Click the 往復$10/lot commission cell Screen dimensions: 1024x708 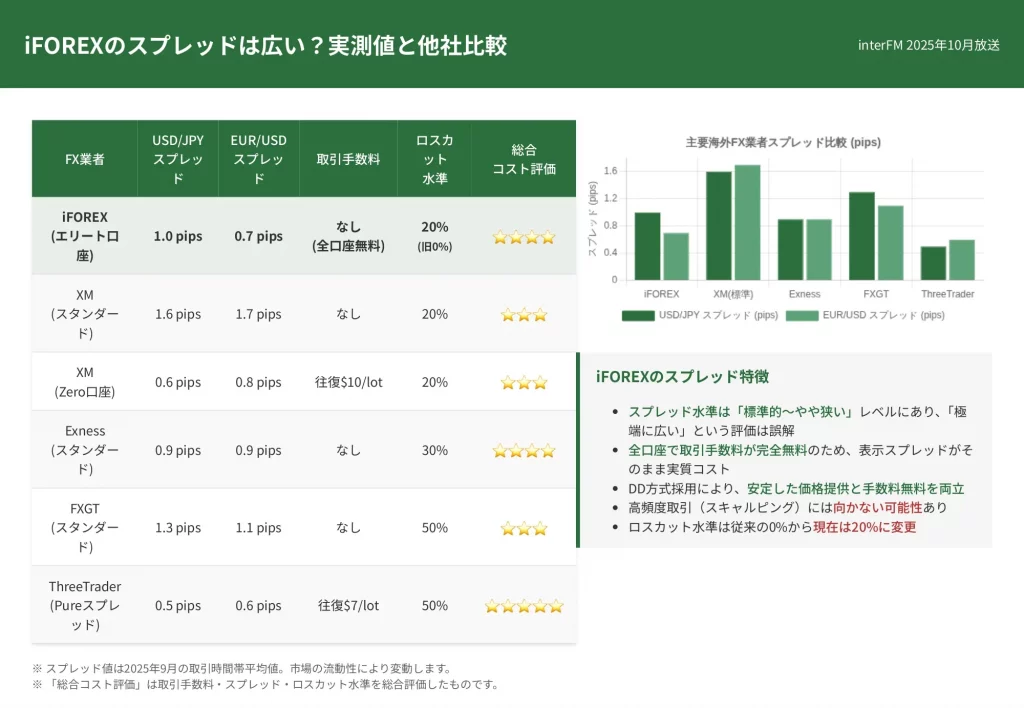[x=348, y=382]
